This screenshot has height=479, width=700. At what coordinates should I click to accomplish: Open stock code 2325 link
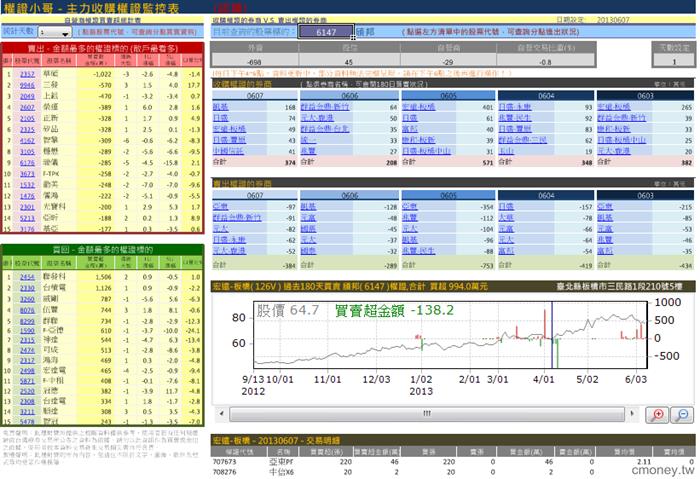click(x=27, y=129)
